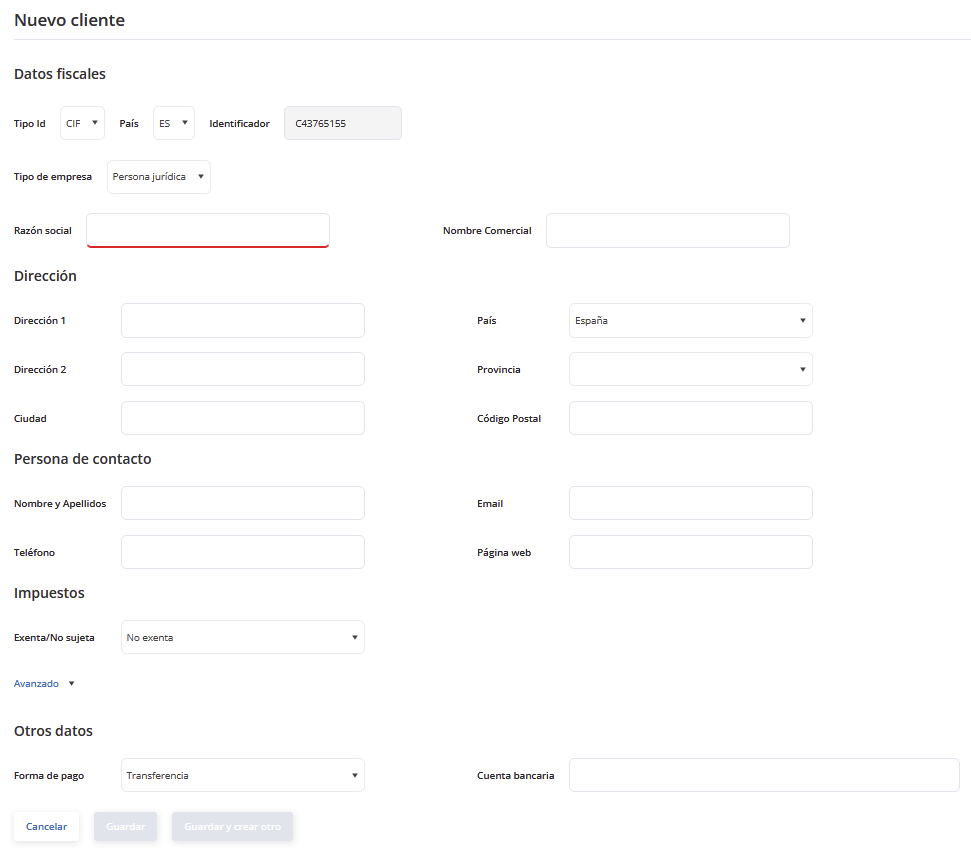971x850 pixels.
Task: Click the Identificador field with C43765155
Action: point(342,123)
